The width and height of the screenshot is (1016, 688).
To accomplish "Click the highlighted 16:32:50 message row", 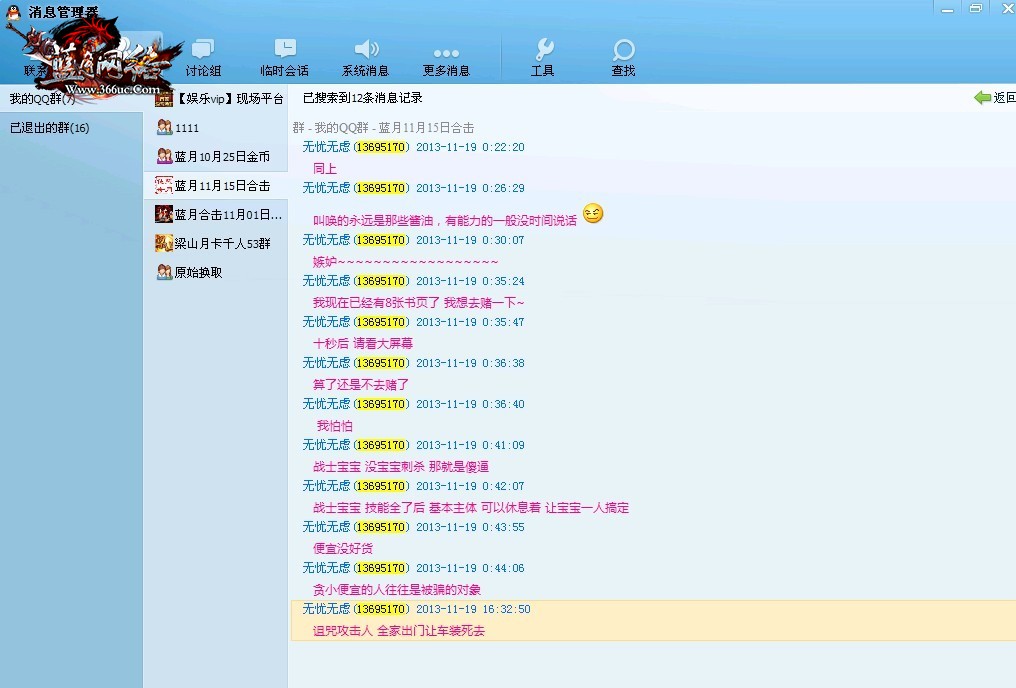I will tap(651, 620).
